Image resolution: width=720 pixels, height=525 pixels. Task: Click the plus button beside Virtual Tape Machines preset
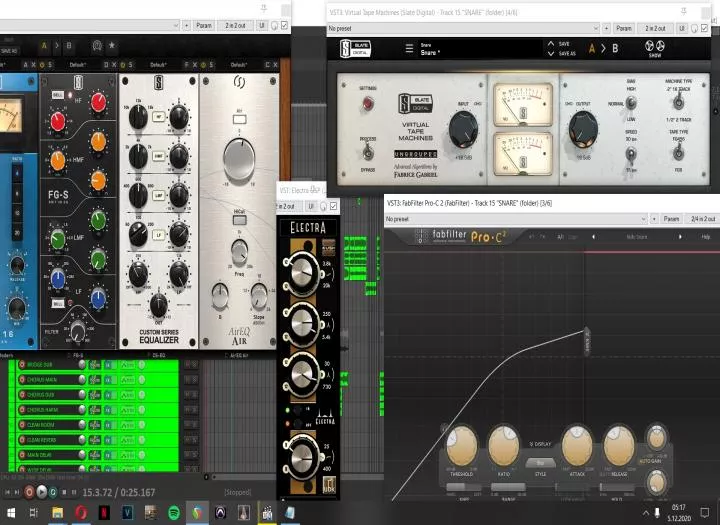(x=606, y=28)
